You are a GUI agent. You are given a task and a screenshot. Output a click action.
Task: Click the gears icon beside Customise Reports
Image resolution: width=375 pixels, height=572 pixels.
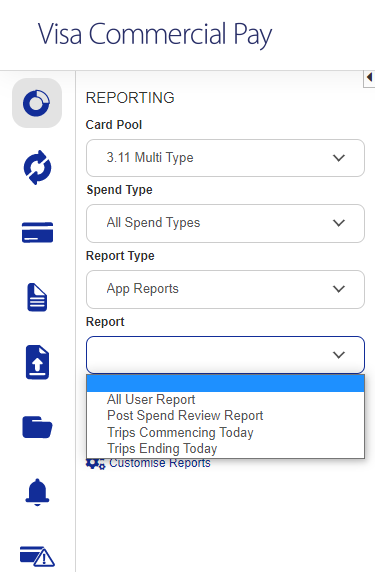click(x=95, y=463)
